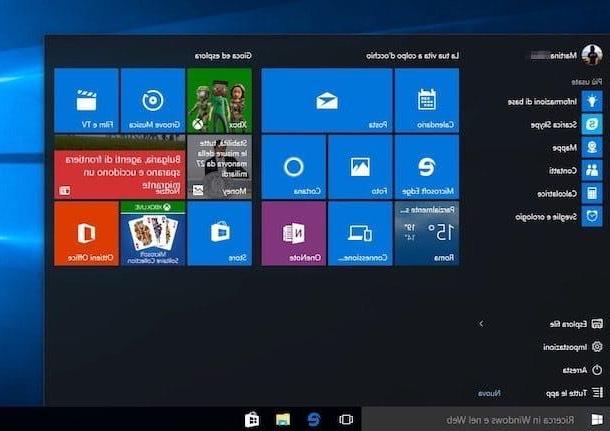Launch the OneNote tile
This screenshot has width=610, height=431.
(x=294, y=233)
